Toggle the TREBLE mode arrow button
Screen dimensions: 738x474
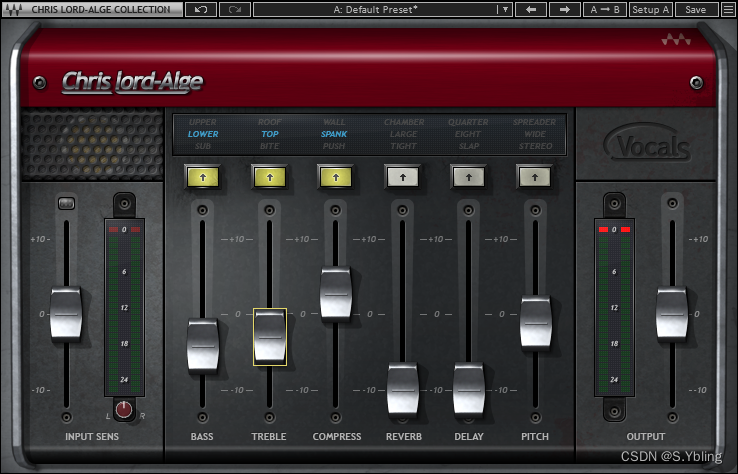270,177
